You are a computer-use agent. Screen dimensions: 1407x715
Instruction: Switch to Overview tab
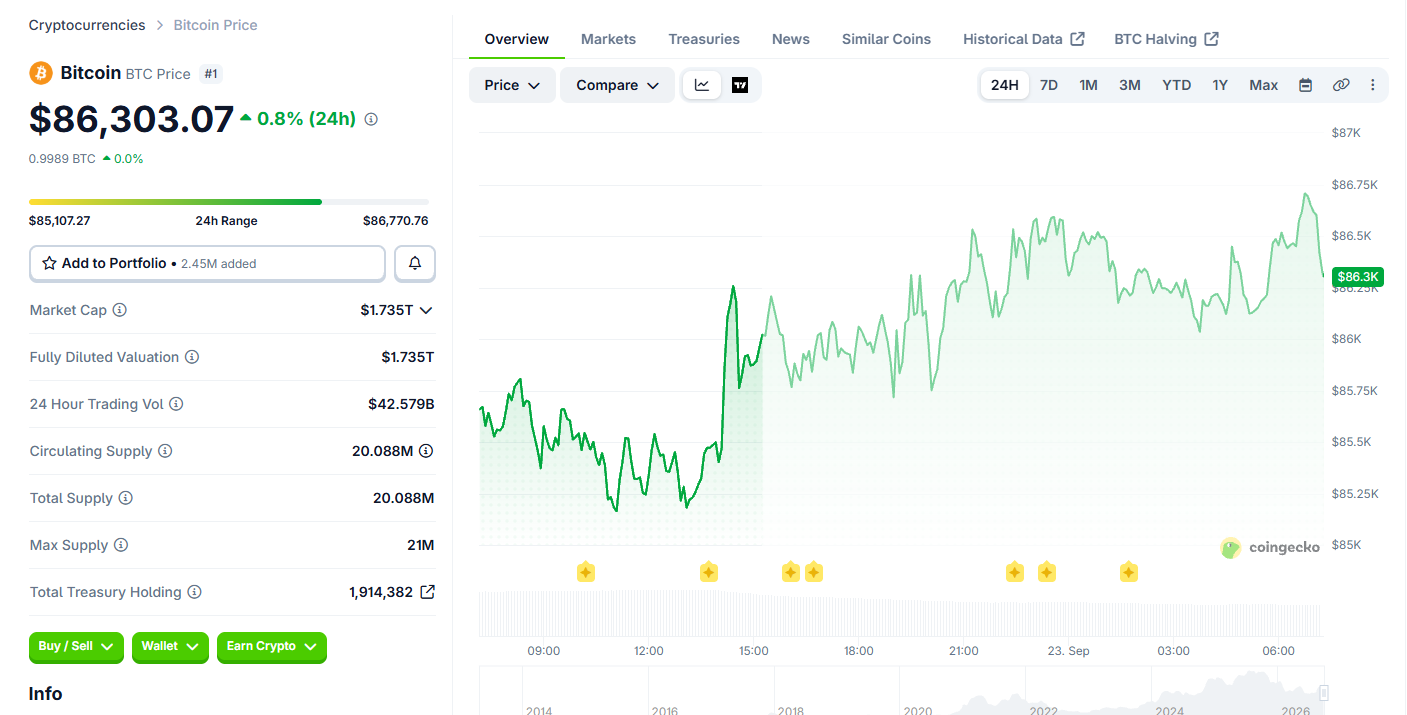click(517, 39)
